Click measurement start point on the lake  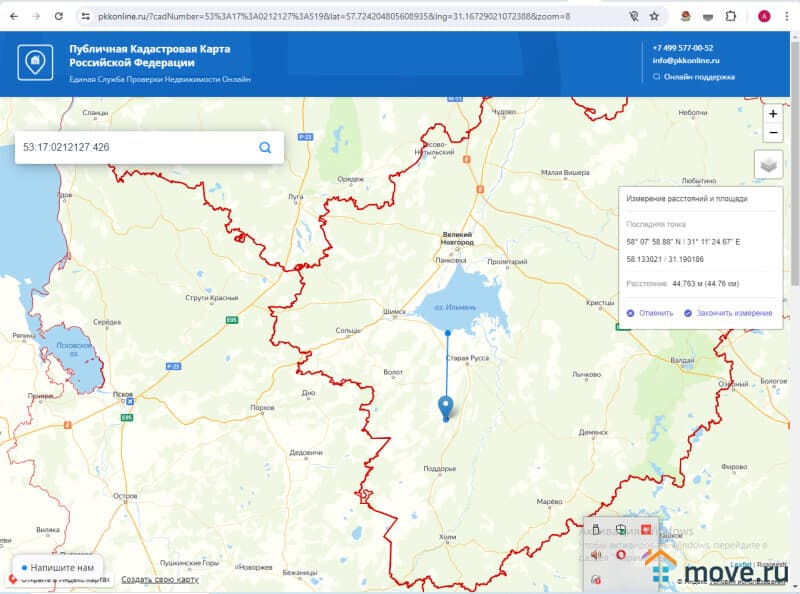tap(447, 333)
